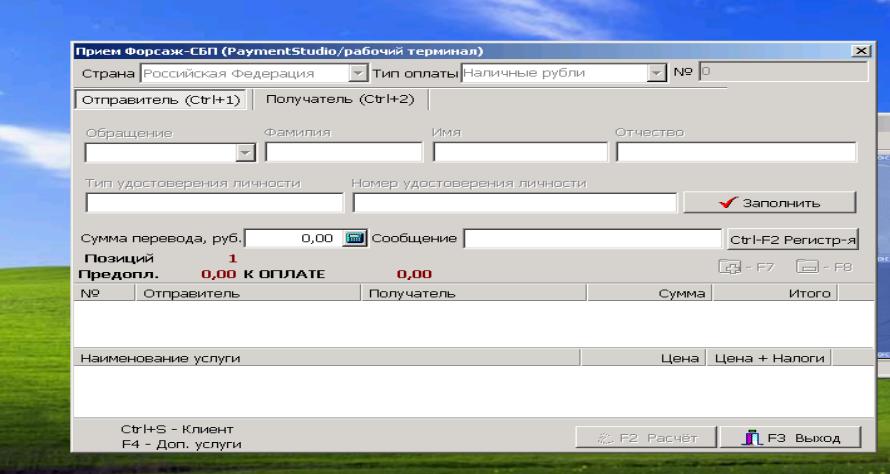Click the Цена column header
The height and width of the screenshot is (474, 890).
[x=643, y=358]
